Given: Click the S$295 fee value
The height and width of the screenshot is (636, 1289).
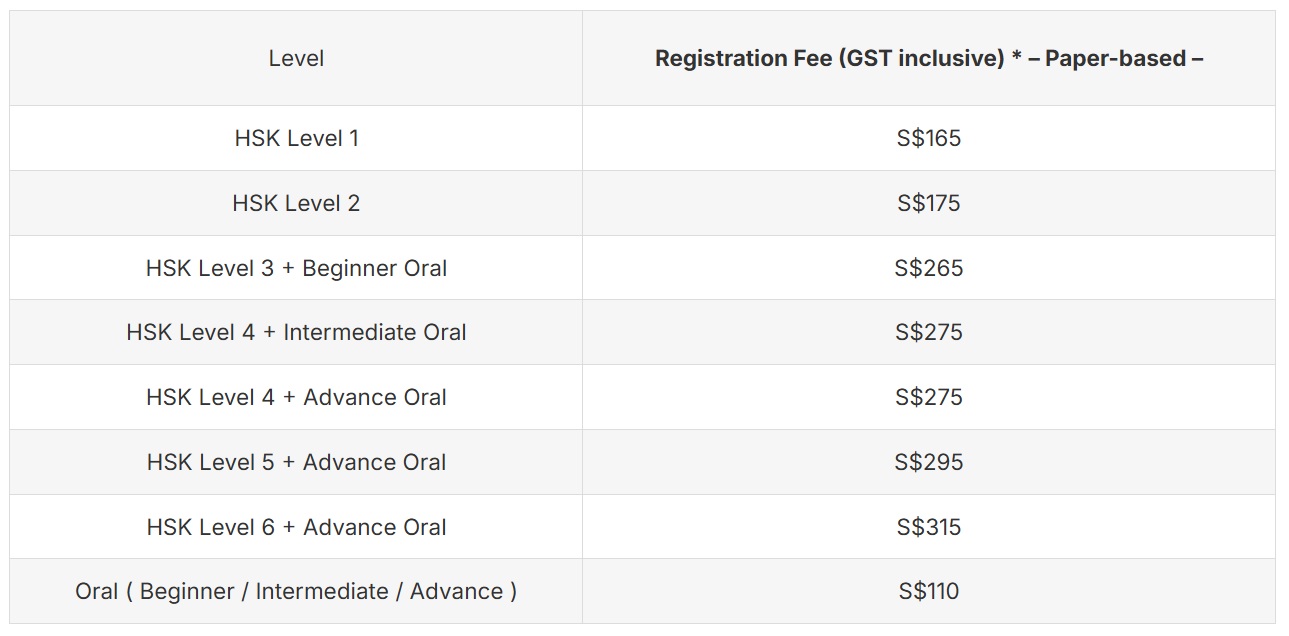Looking at the screenshot, I should 928,463.
